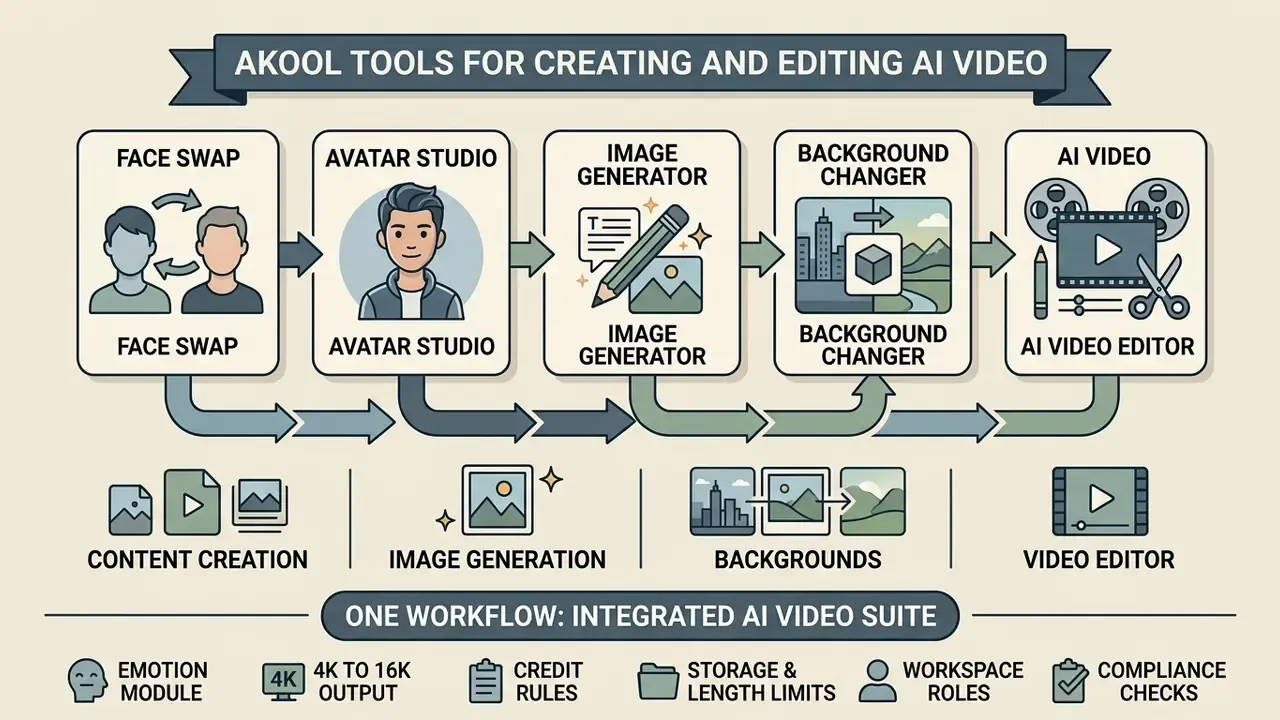The width and height of the screenshot is (1280, 720).
Task: Select the cube icon in Background Changer card
Action: point(873,265)
